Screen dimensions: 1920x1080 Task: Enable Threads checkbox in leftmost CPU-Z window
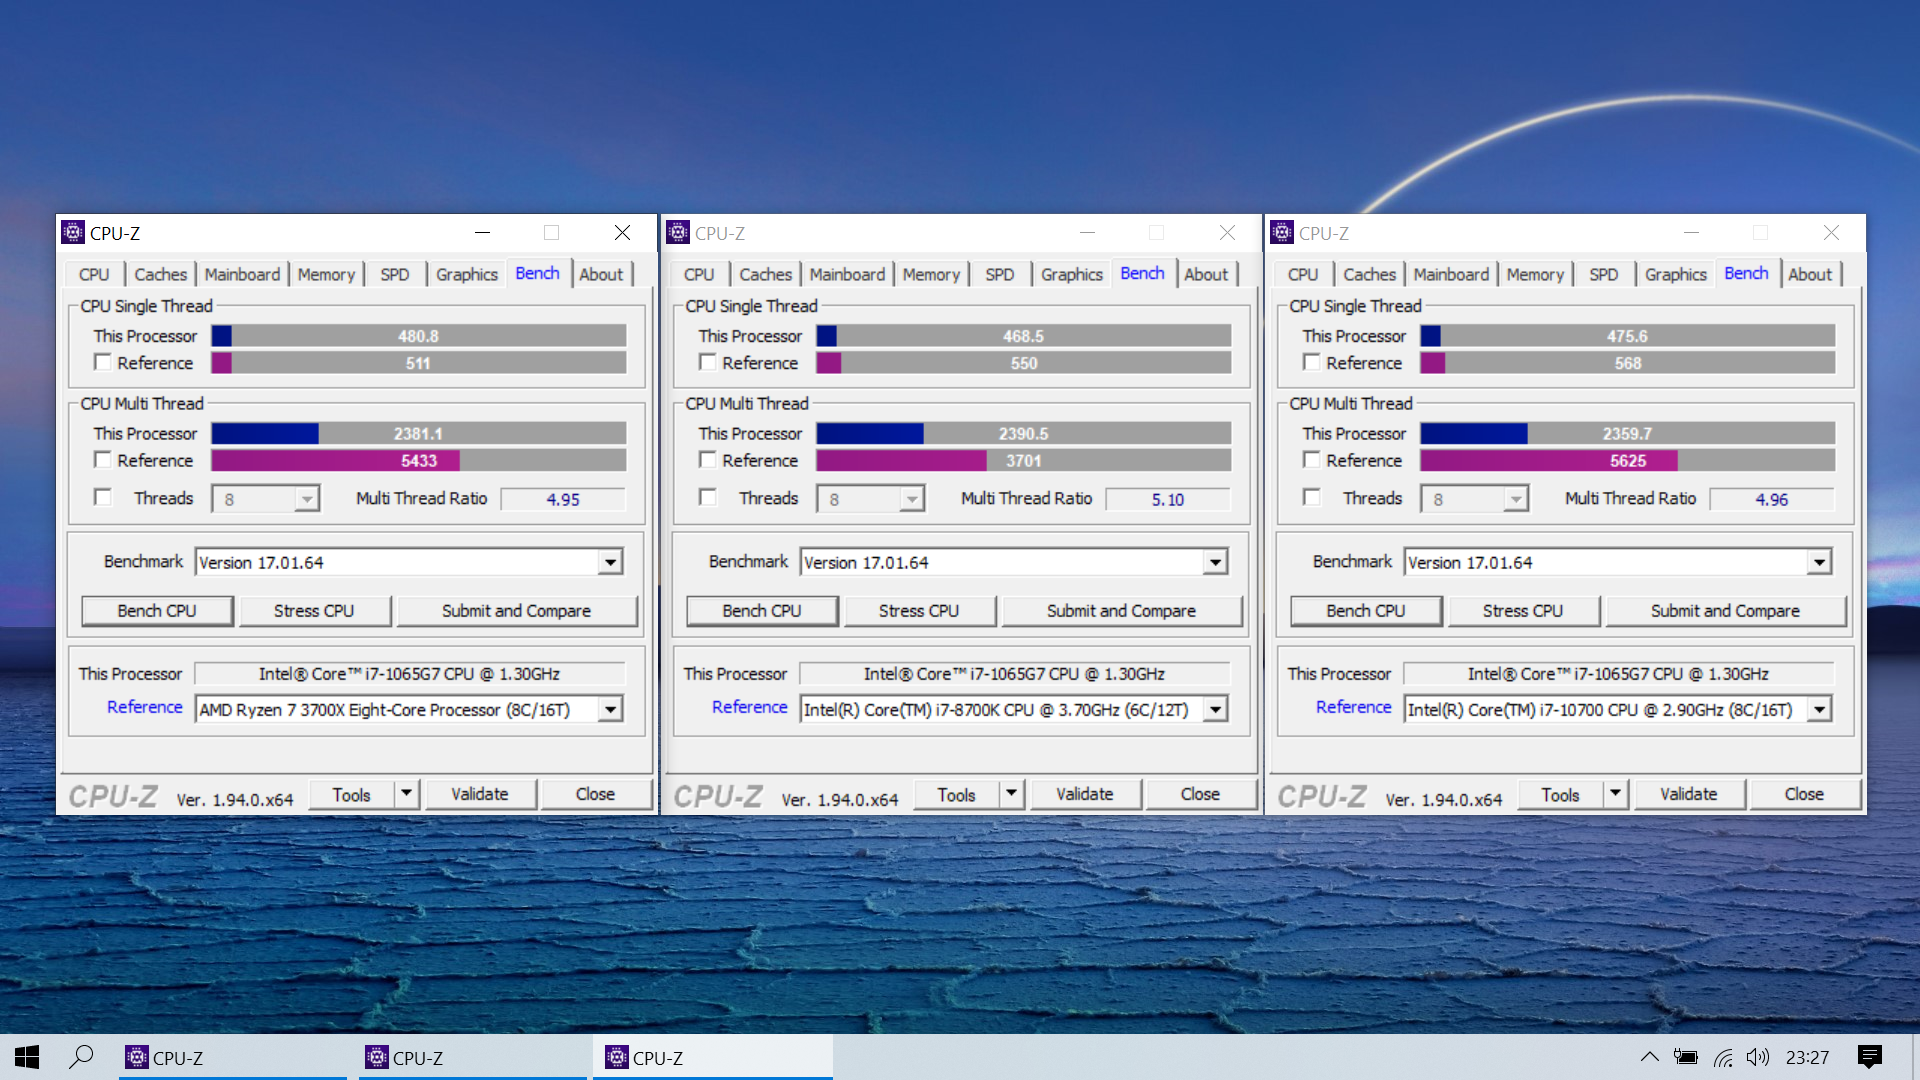tap(103, 498)
